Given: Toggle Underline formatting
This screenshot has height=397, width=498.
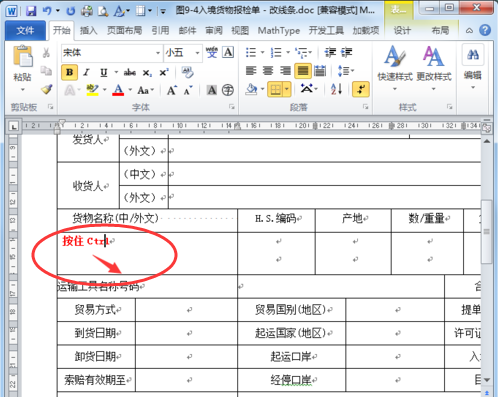Looking at the screenshot, I should (x=104, y=72).
